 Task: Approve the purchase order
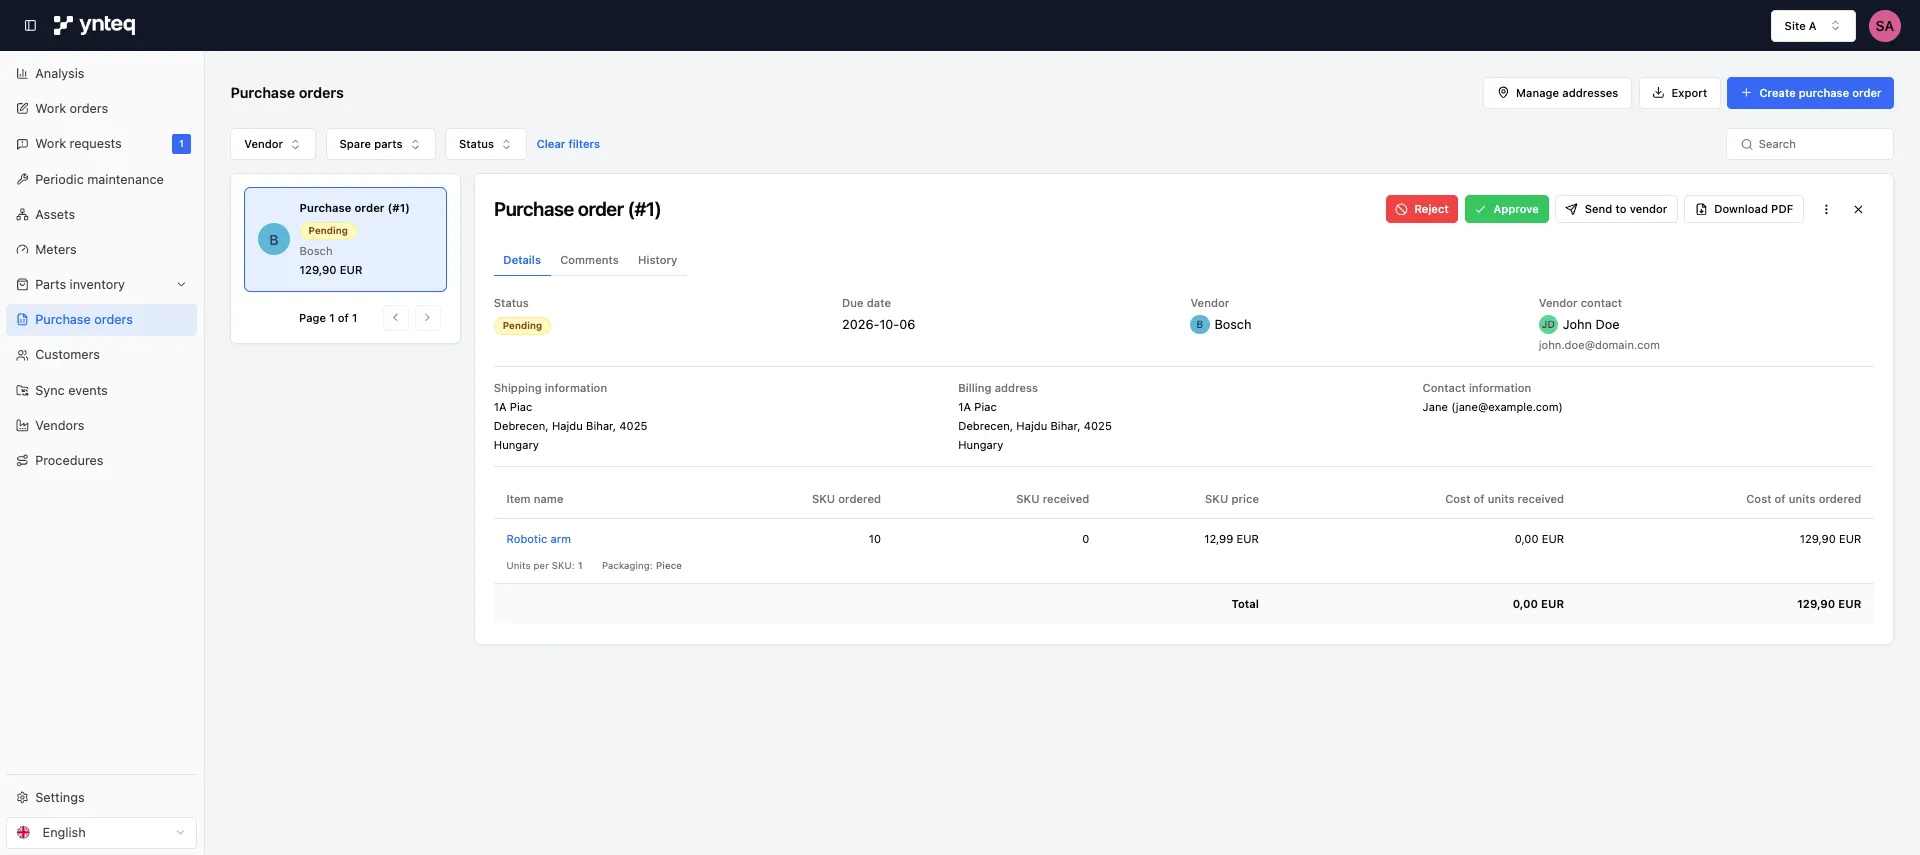click(x=1506, y=209)
